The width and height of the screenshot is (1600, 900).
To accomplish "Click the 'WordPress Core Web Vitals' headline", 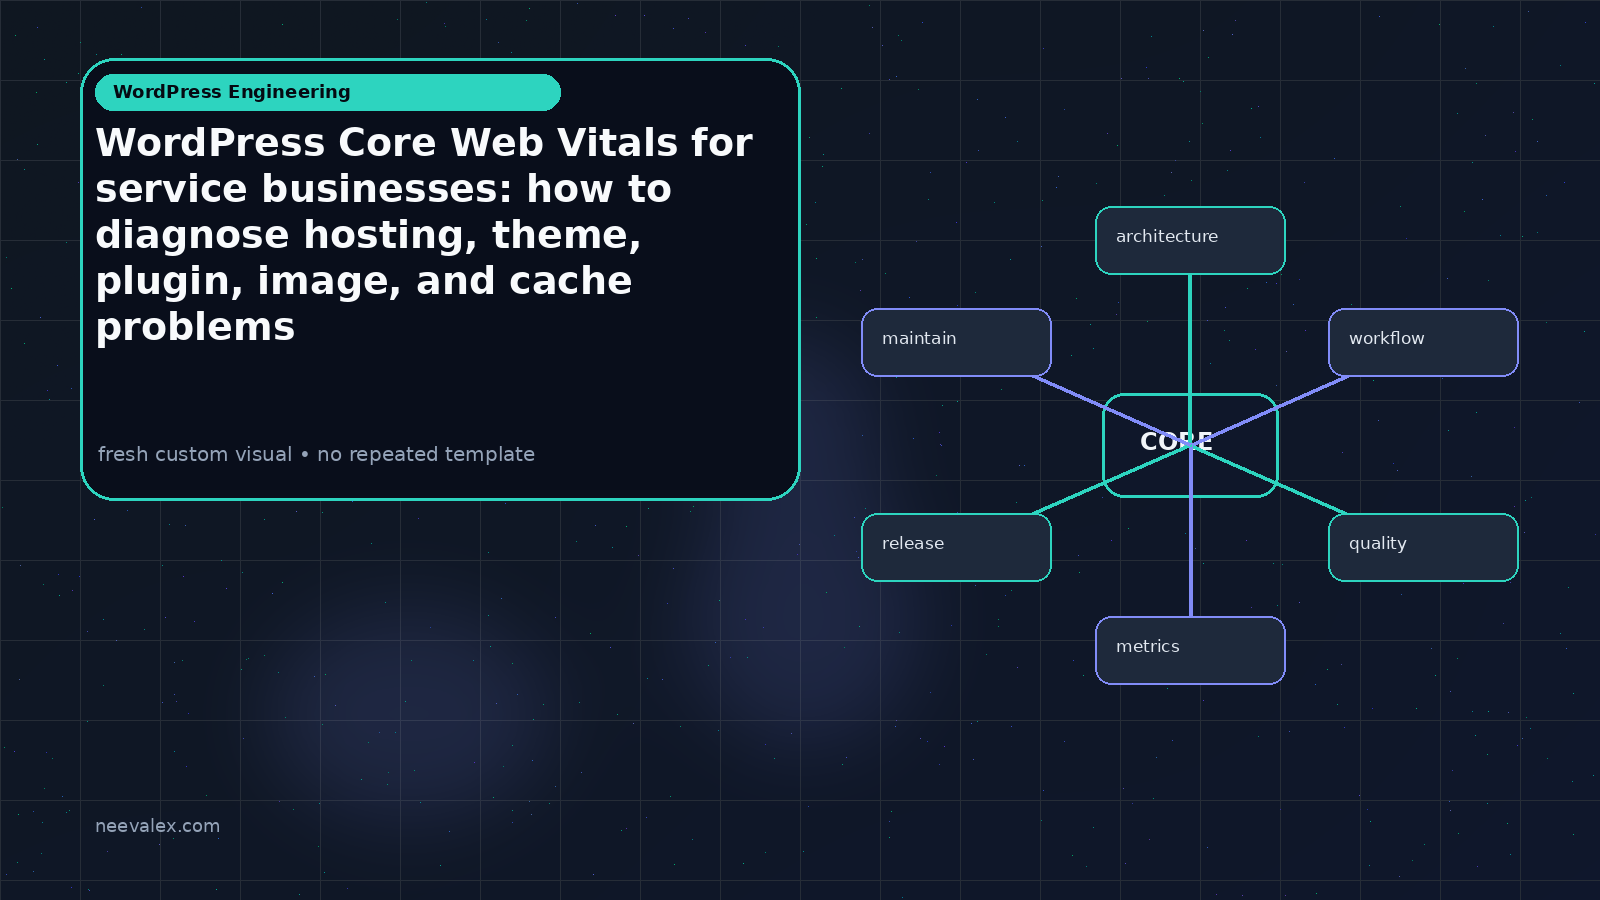I will point(424,234).
